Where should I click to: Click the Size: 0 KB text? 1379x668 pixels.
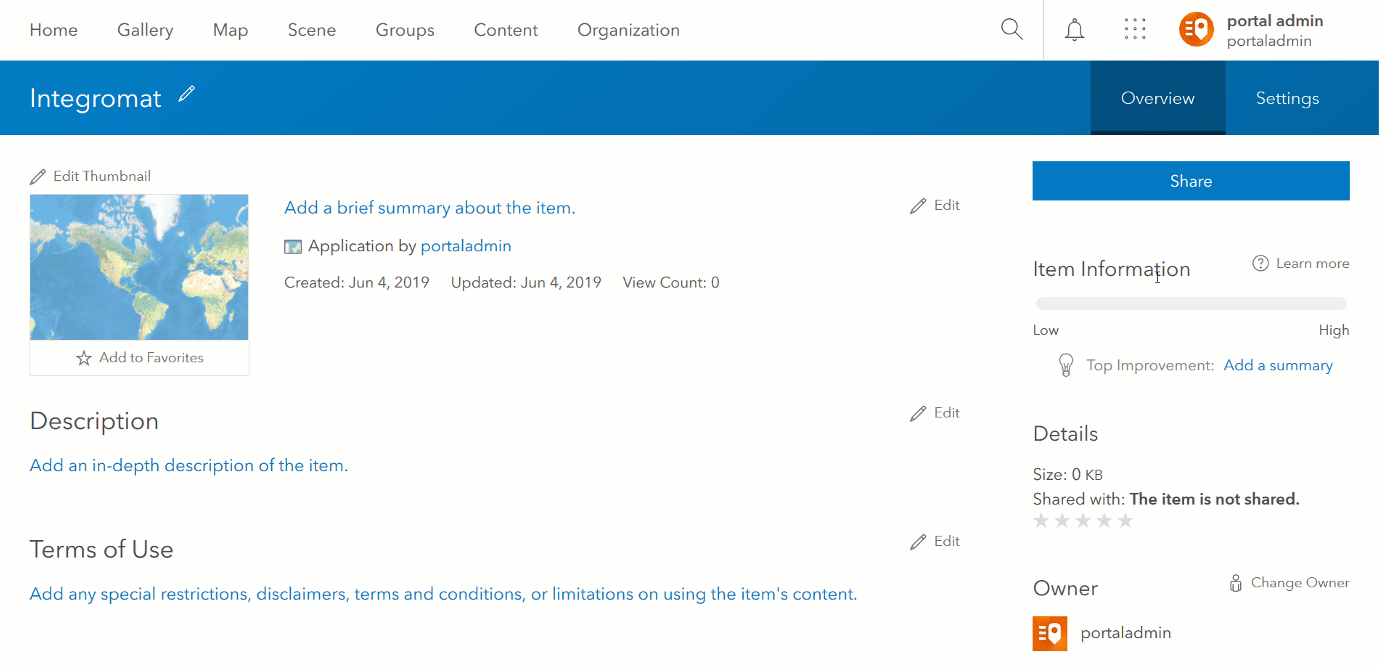click(x=1068, y=475)
